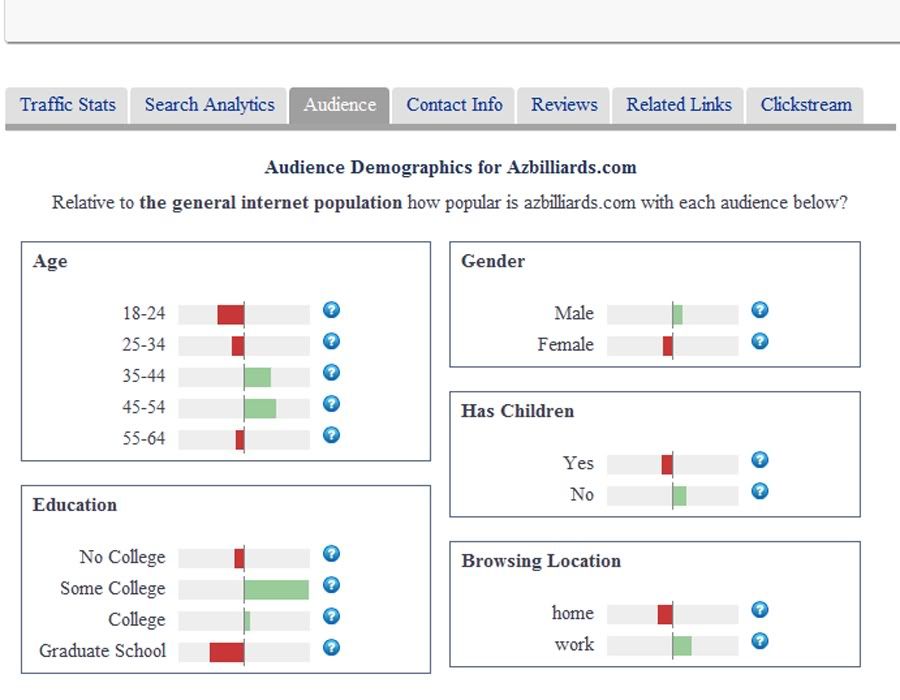Click the Some College popularity bar

244,590
